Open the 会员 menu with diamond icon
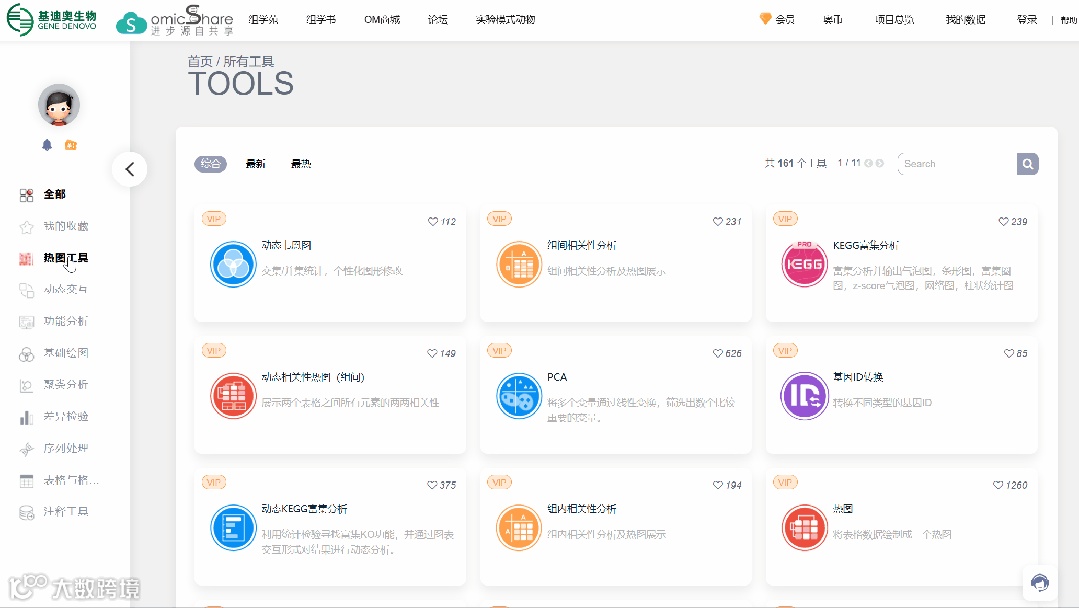The width and height of the screenshot is (1079, 608). (777, 19)
